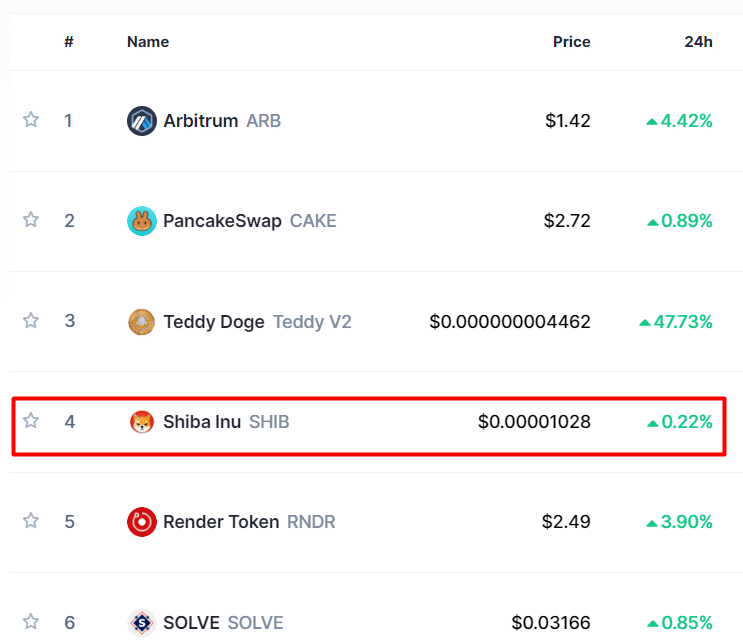743x641 pixels.
Task: Favorite Render Token using its star
Action: [x=31, y=520]
